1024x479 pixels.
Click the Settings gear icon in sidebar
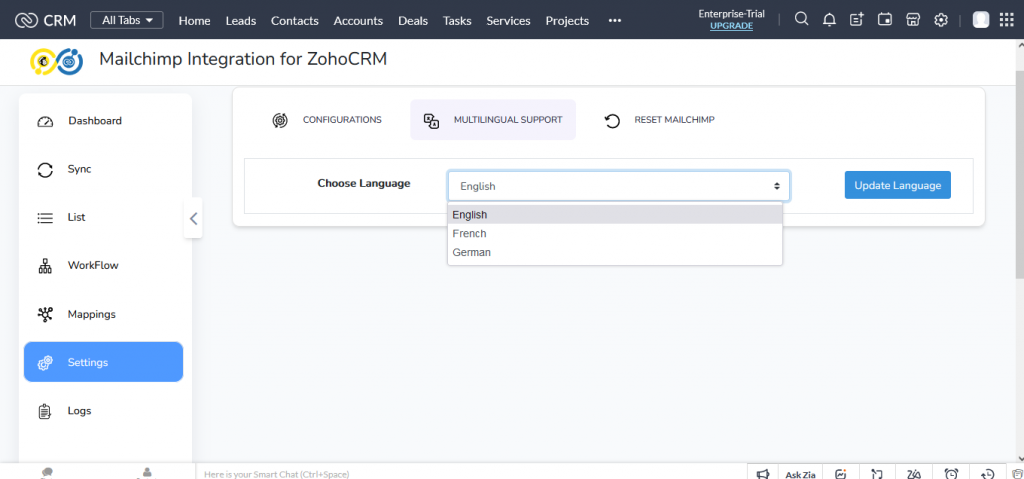44,363
